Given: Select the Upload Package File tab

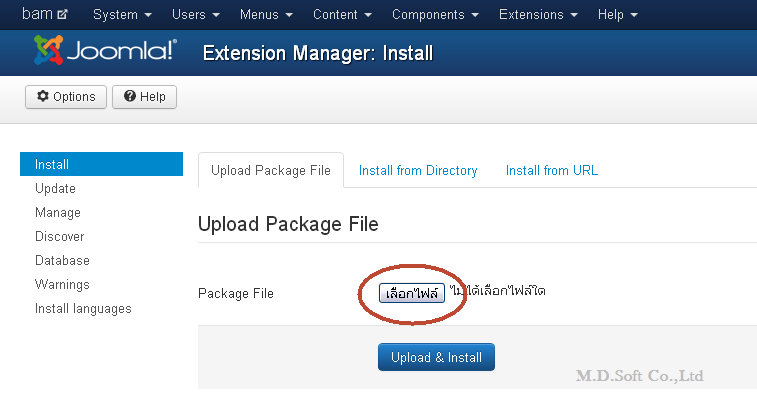Looking at the screenshot, I should (271, 170).
